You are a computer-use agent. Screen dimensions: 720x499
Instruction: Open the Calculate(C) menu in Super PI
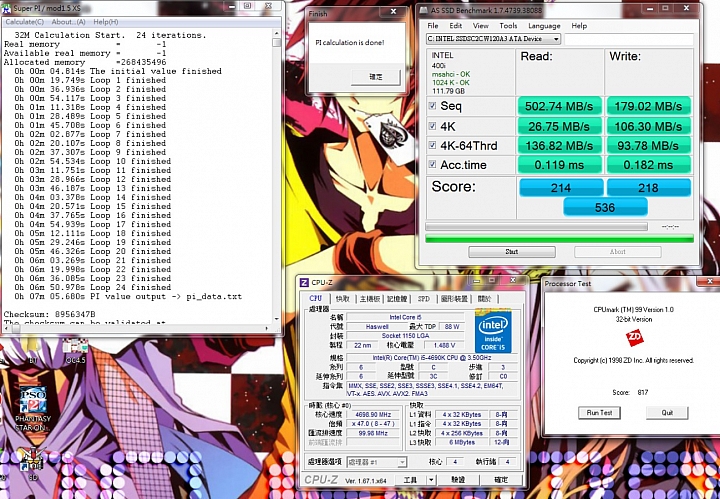click(24, 22)
